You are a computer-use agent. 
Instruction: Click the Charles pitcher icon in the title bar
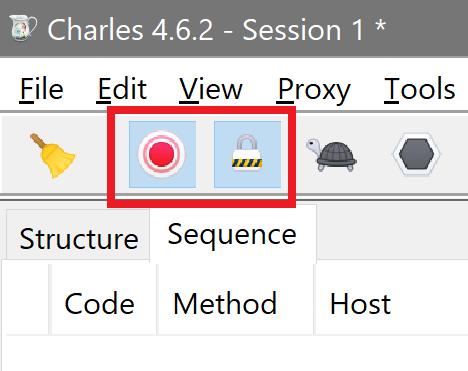point(23,28)
